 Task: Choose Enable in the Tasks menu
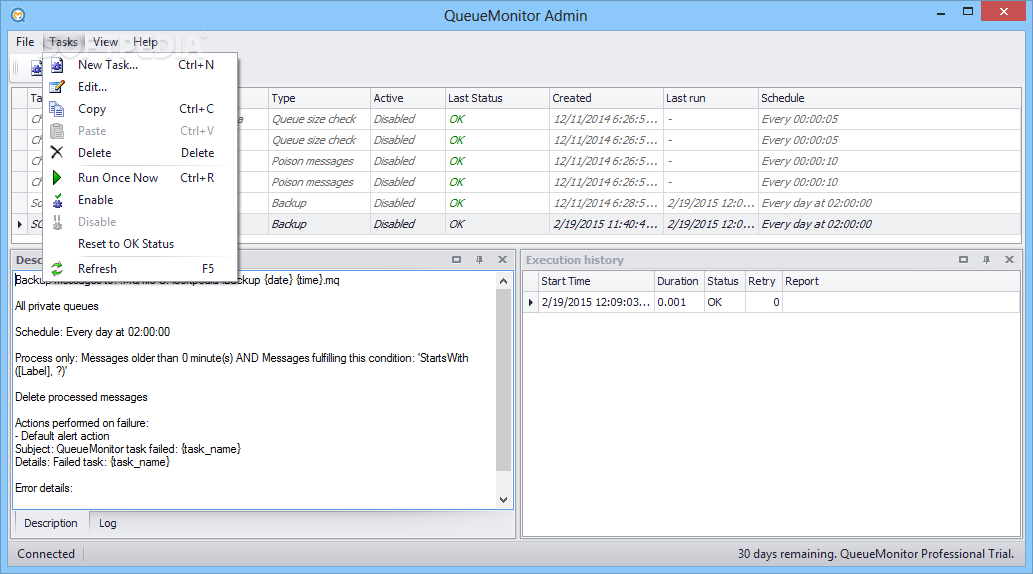tap(140, 200)
